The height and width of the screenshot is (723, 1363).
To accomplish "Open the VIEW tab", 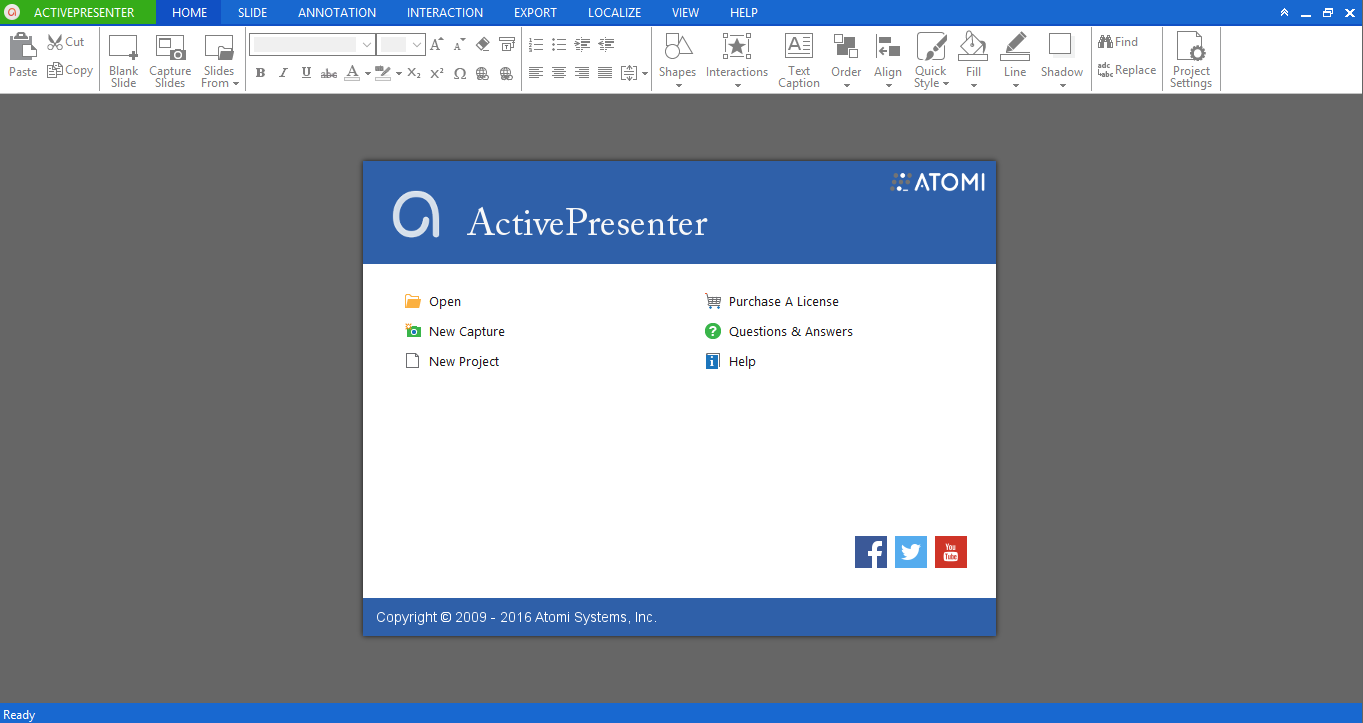I will click(685, 13).
